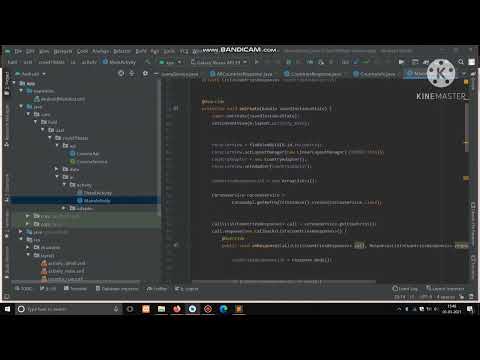The height and width of the screenshot is (360, 480).
Task: Hide the Project panel with minus icon
Action: click(x=156, y=73)
